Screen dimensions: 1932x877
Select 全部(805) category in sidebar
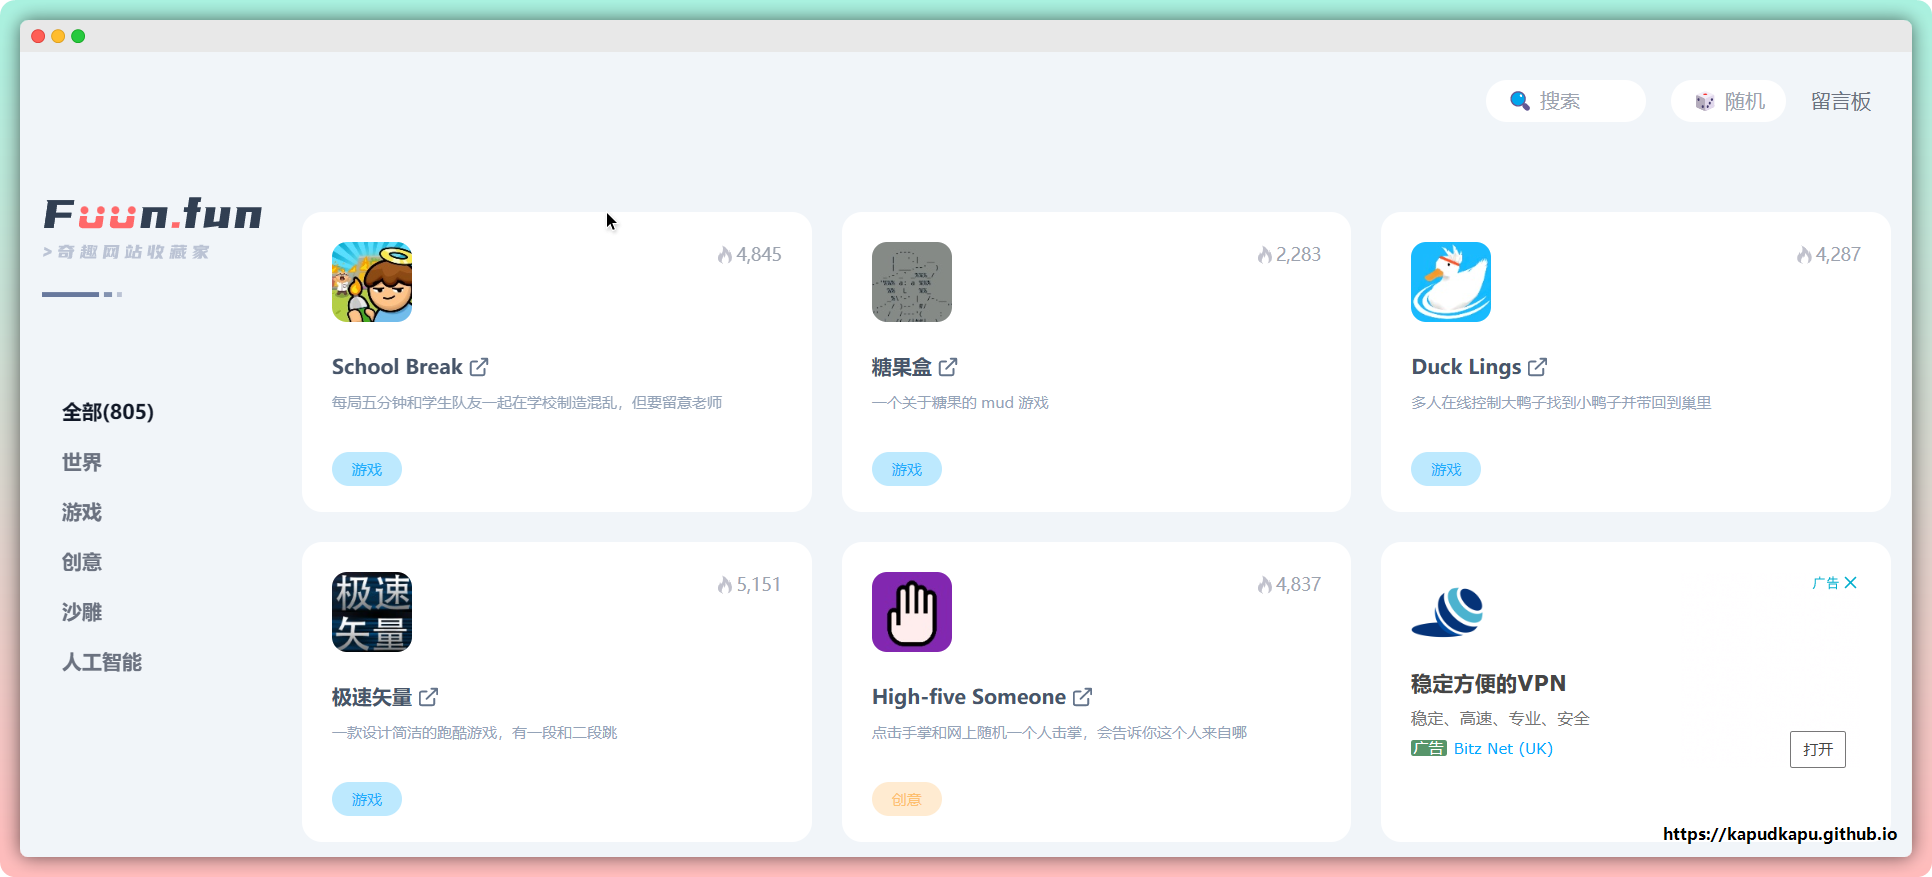[x=108, y=412]
